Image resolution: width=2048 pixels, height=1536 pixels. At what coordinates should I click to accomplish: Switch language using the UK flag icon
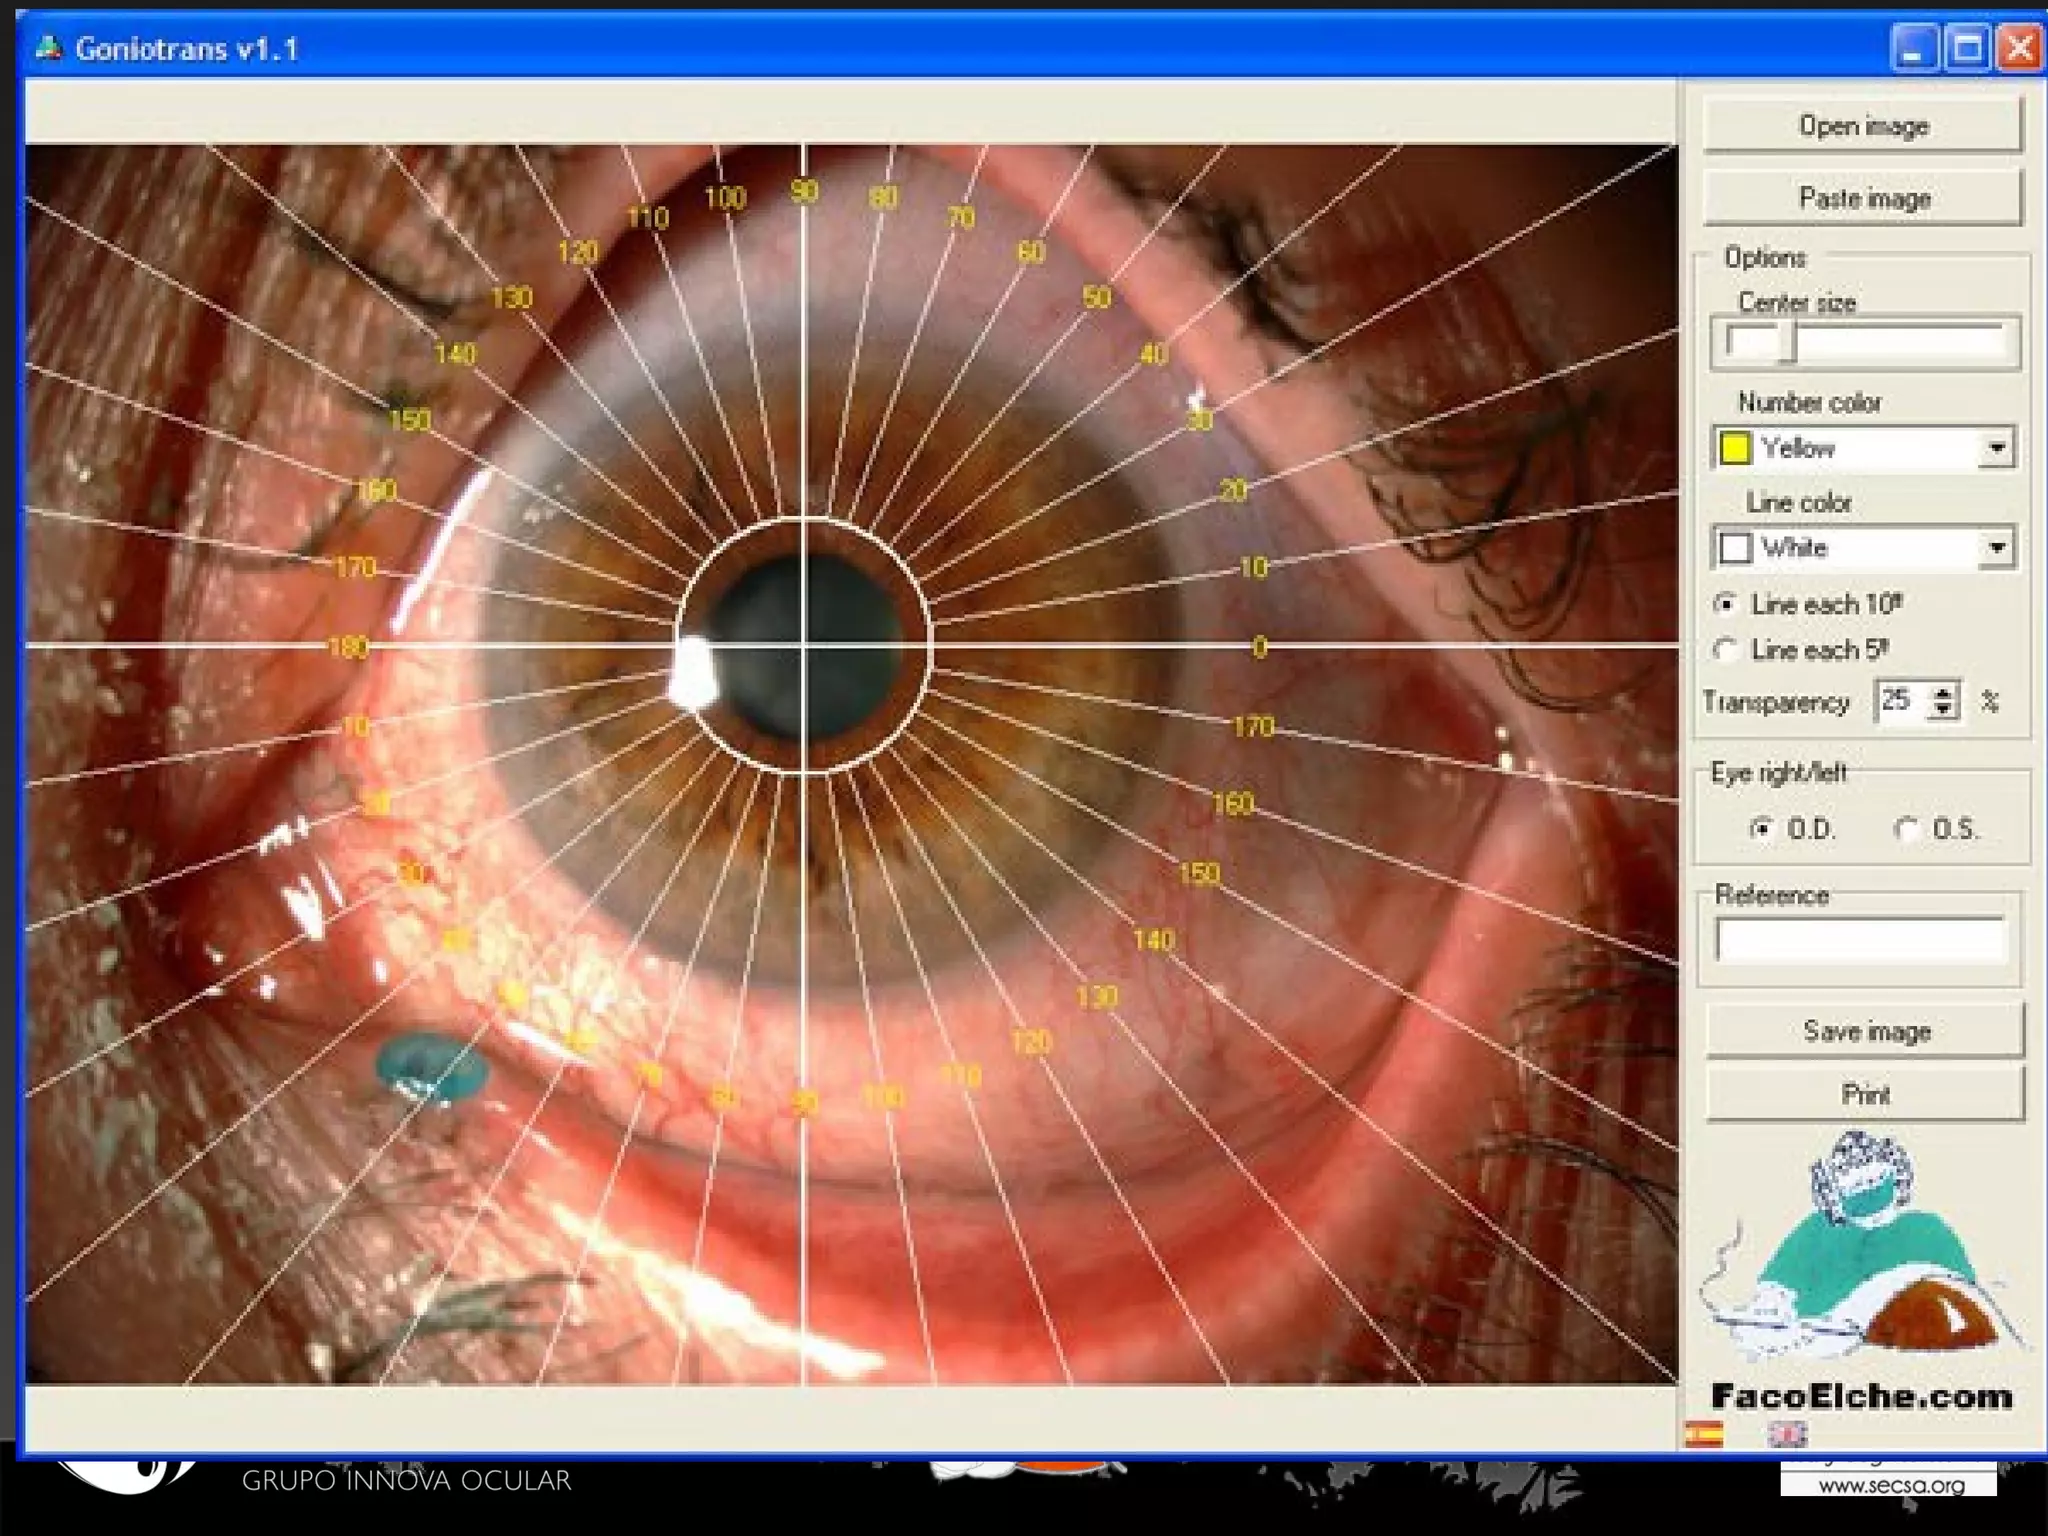(x=1787, y=1434)
